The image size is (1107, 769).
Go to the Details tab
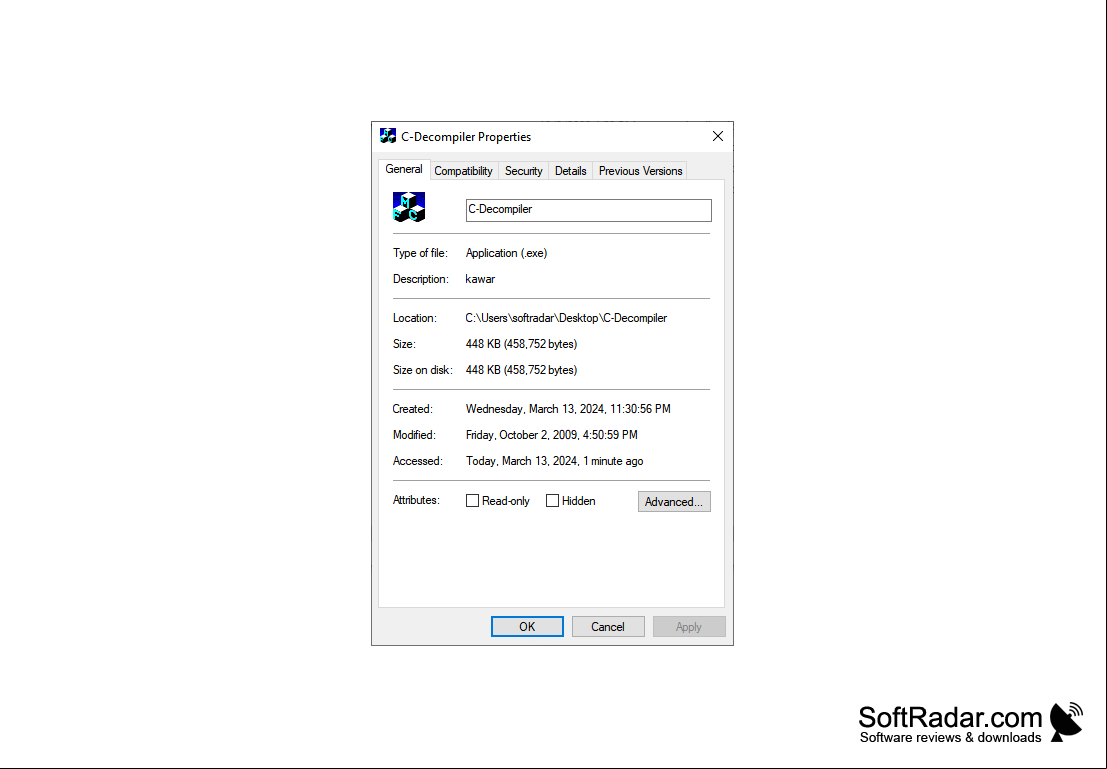tap(570, 171)
